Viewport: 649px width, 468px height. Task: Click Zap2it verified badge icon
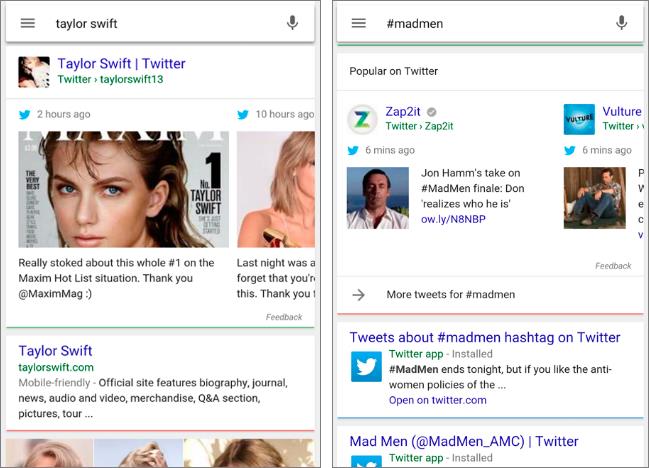431,112
